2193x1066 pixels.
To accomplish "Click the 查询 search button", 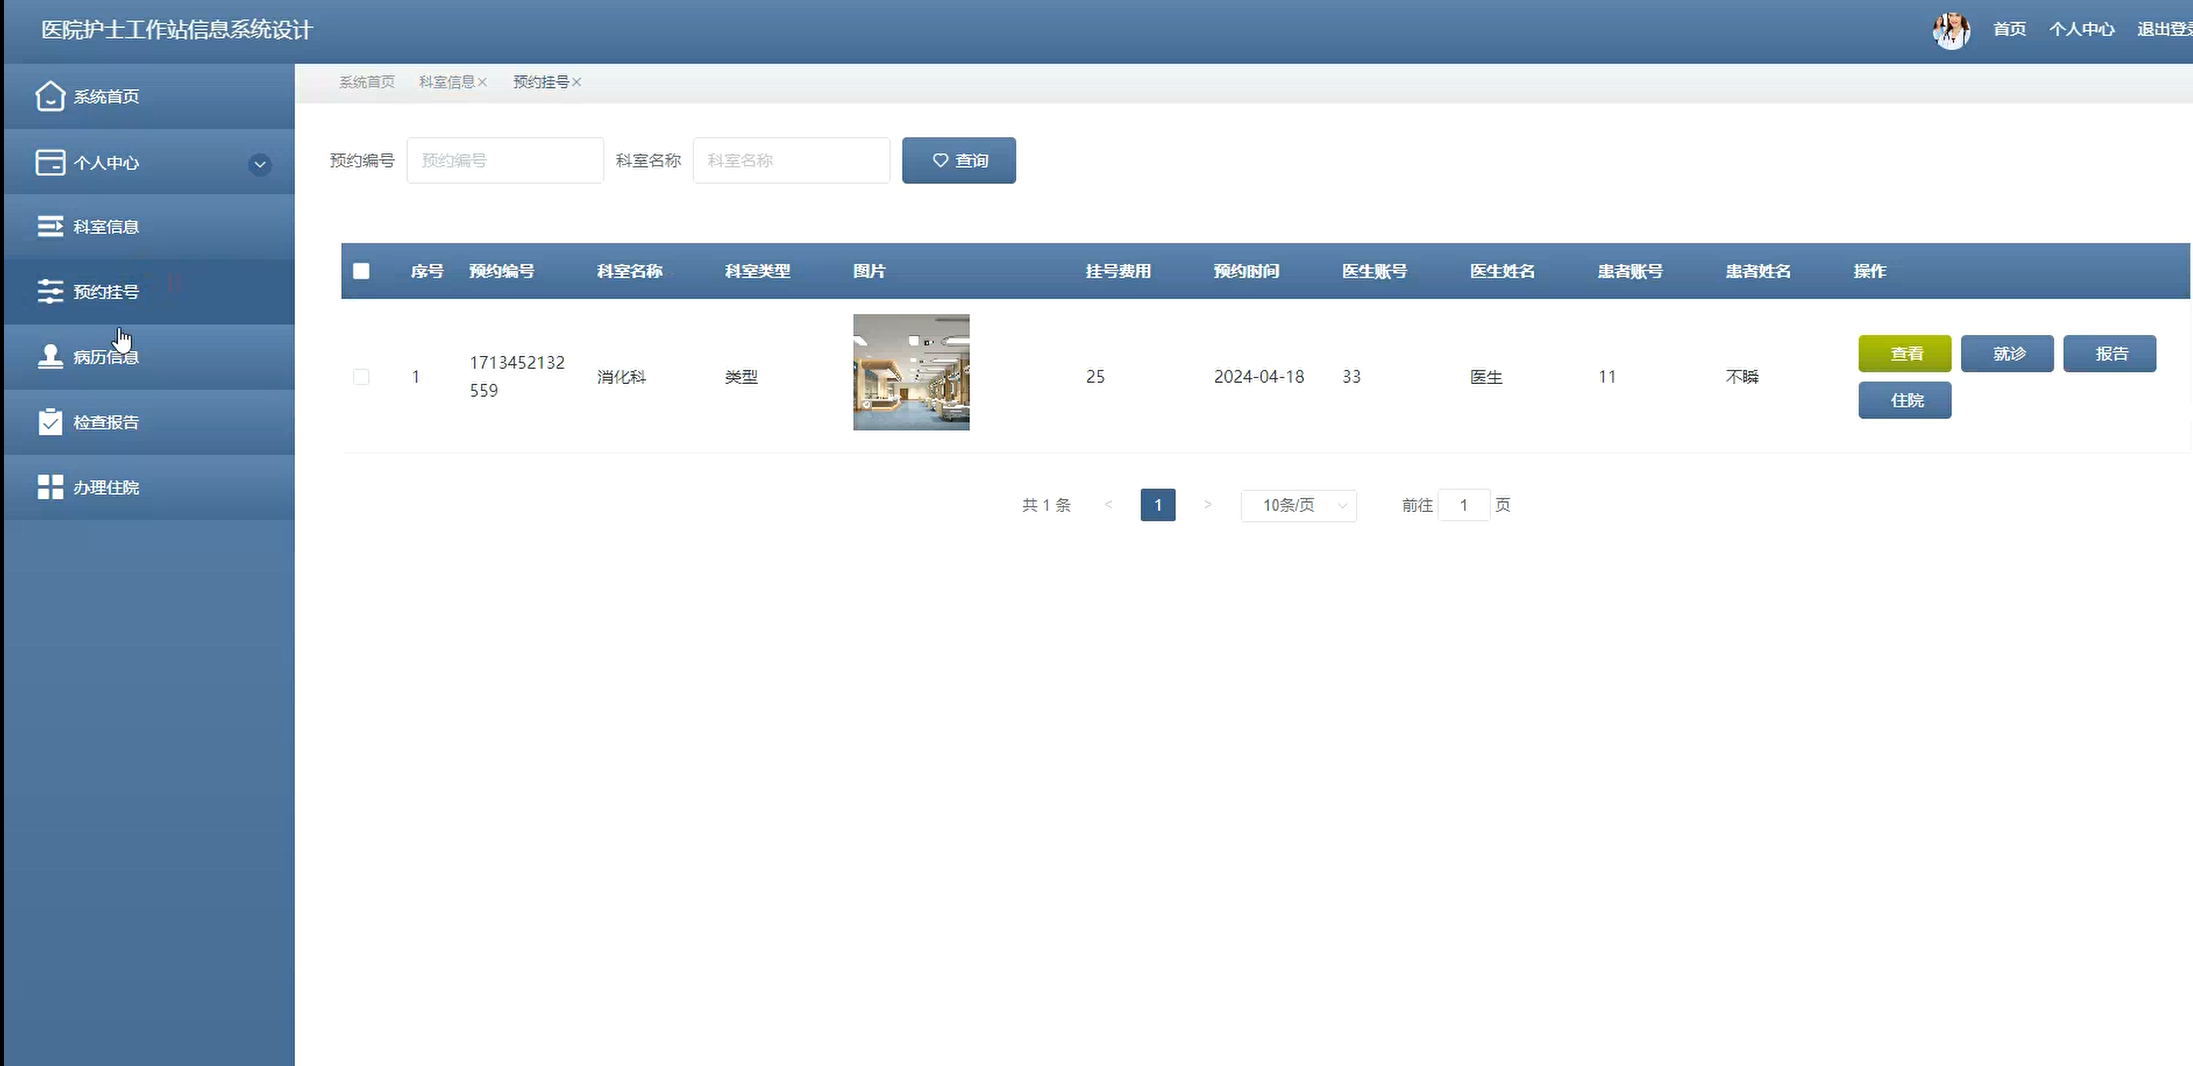I will pos(959,160).
